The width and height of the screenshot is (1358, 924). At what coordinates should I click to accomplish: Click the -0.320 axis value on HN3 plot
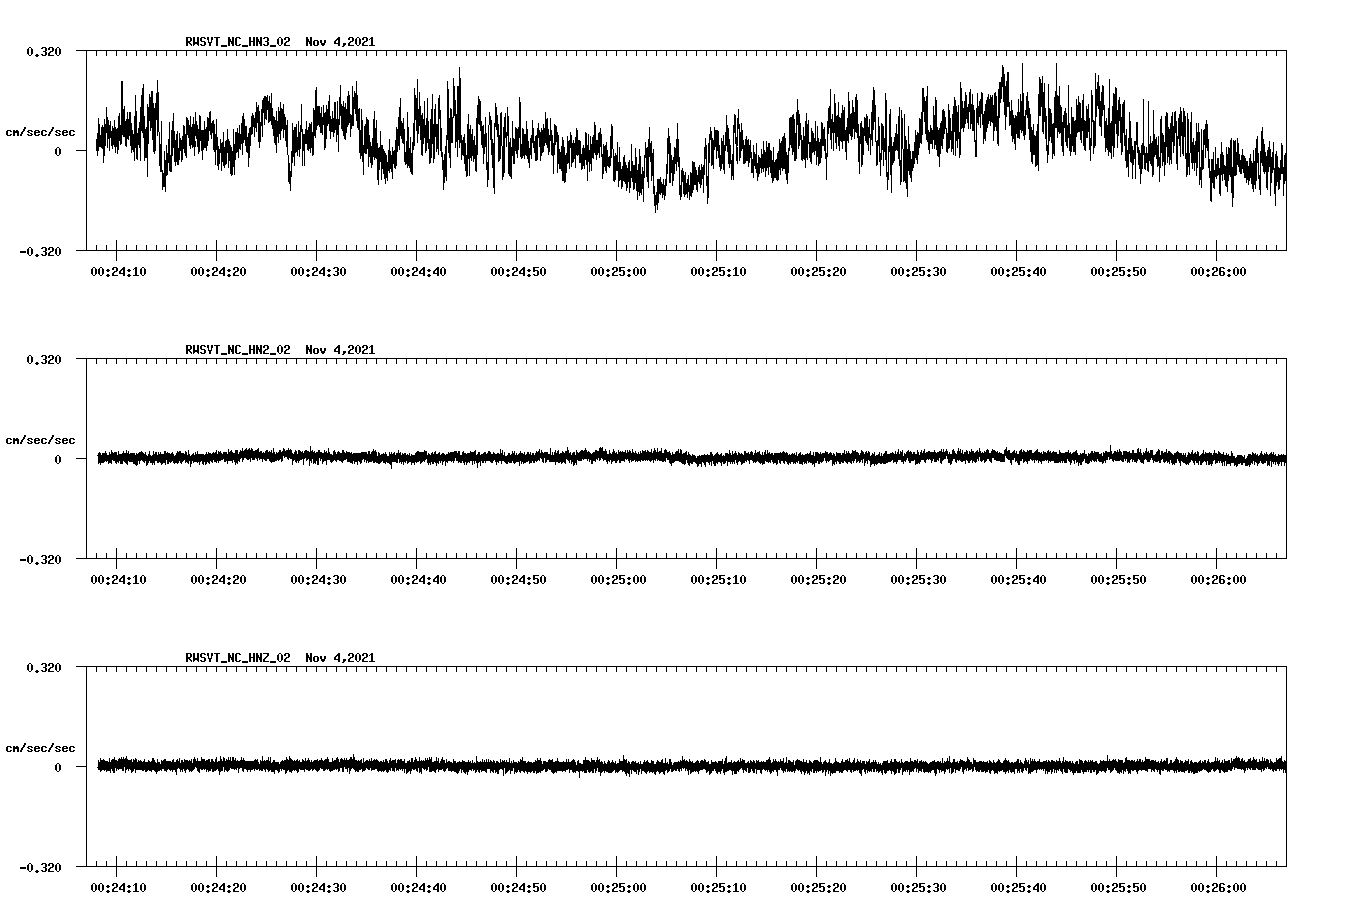pyautogui.click(x=41, y=251)
